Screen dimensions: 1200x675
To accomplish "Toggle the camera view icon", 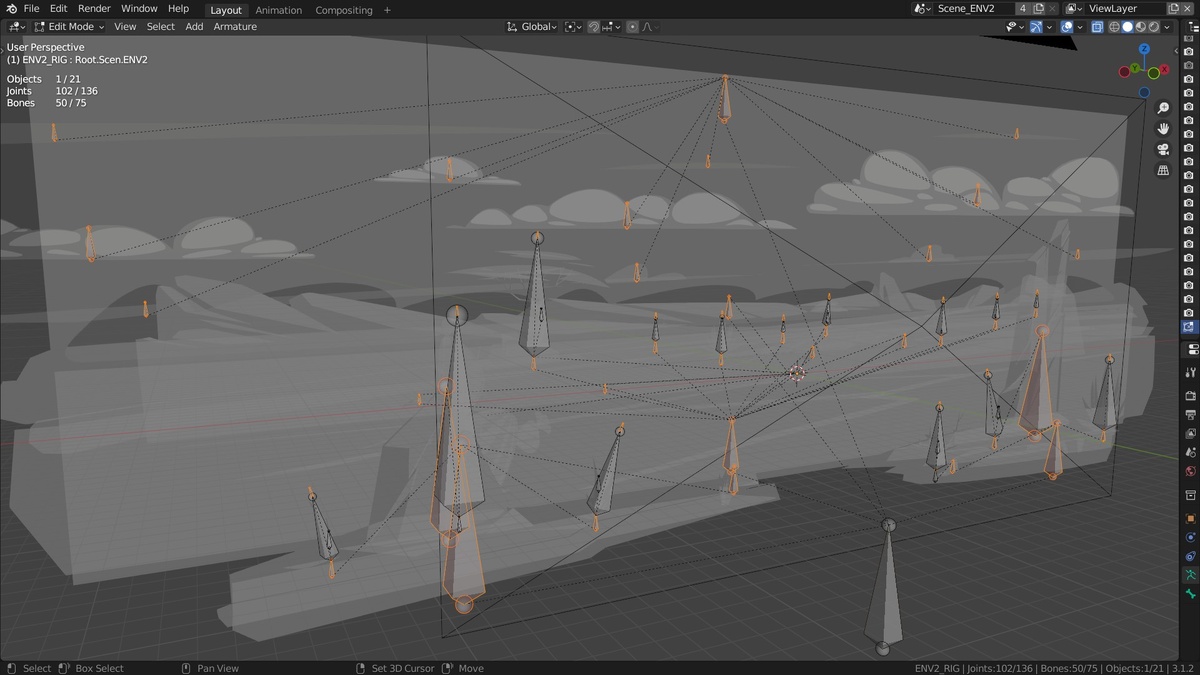I will click(x=1163, y=149).
